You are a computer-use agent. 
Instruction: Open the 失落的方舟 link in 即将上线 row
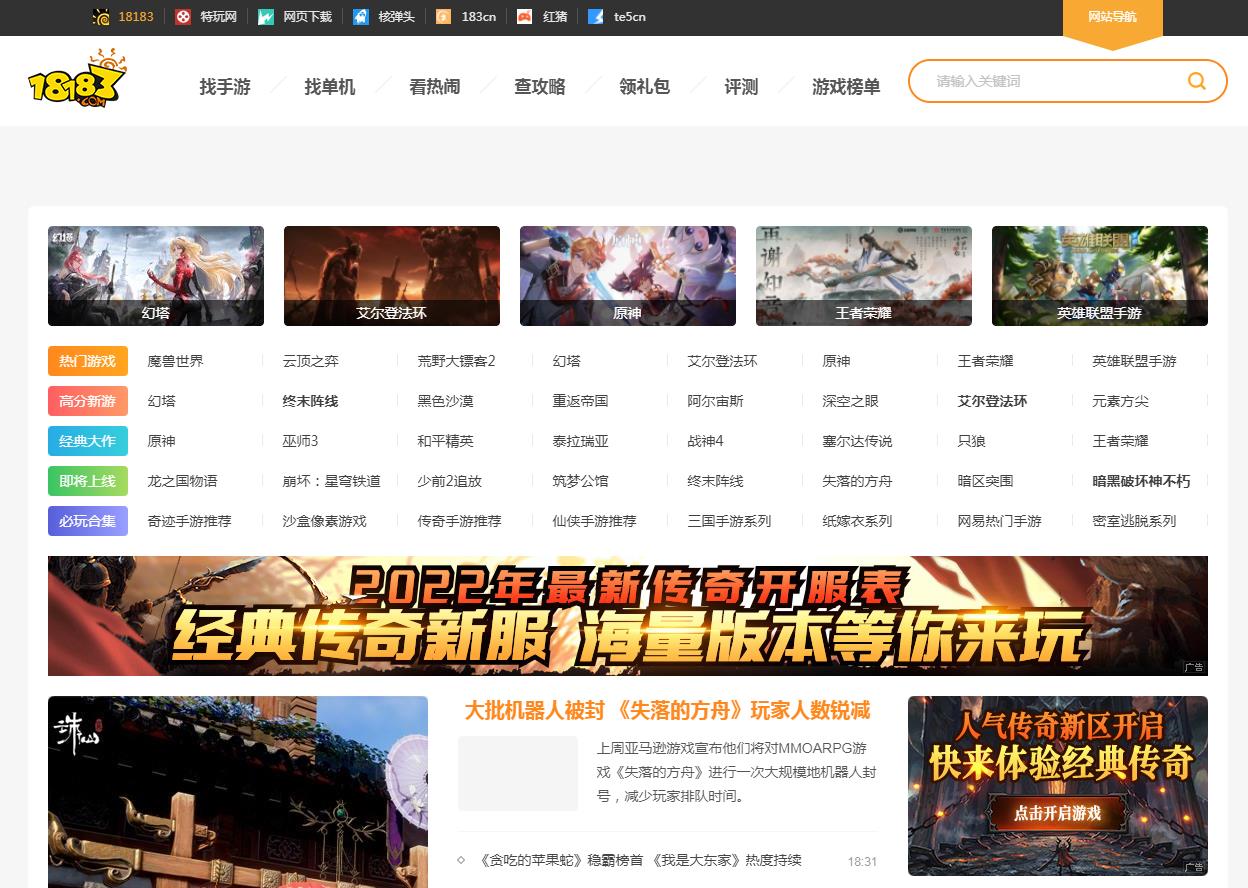coord(858,481)
